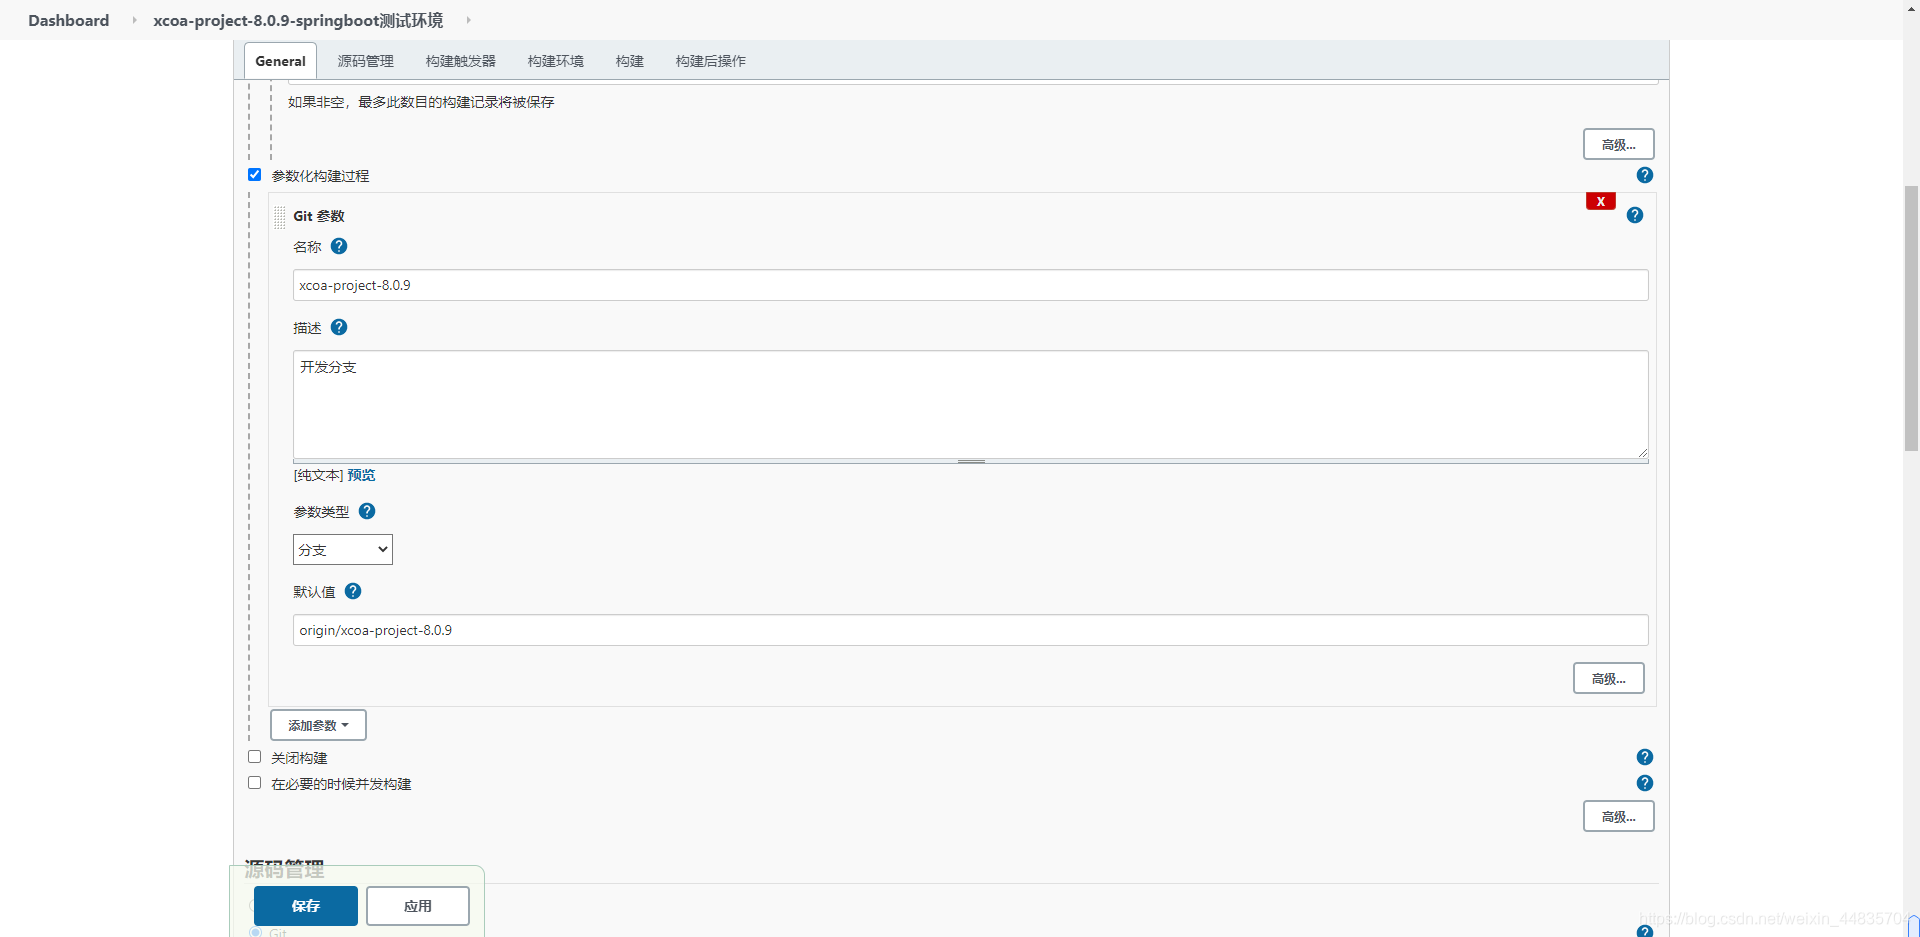Click 应用 button to apply

pos(418,906)
